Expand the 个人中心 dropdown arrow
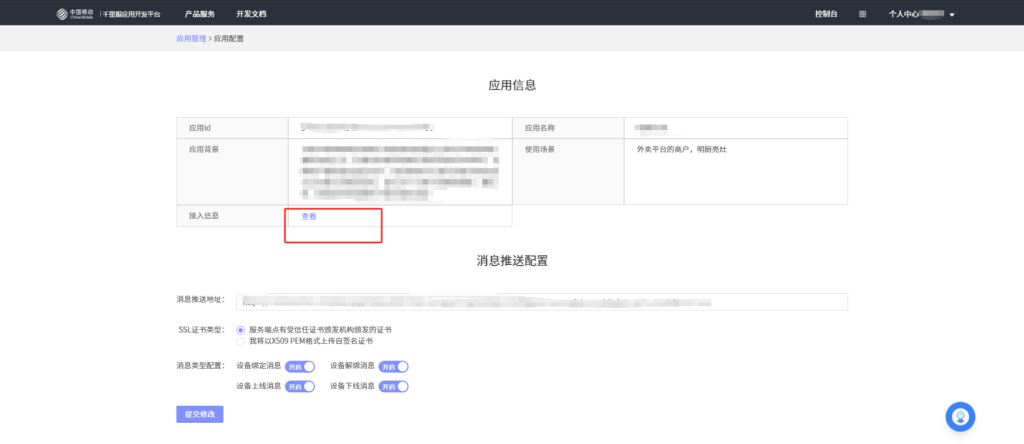The width and height of the screenshot is (1024, 444). pos(952,15)
